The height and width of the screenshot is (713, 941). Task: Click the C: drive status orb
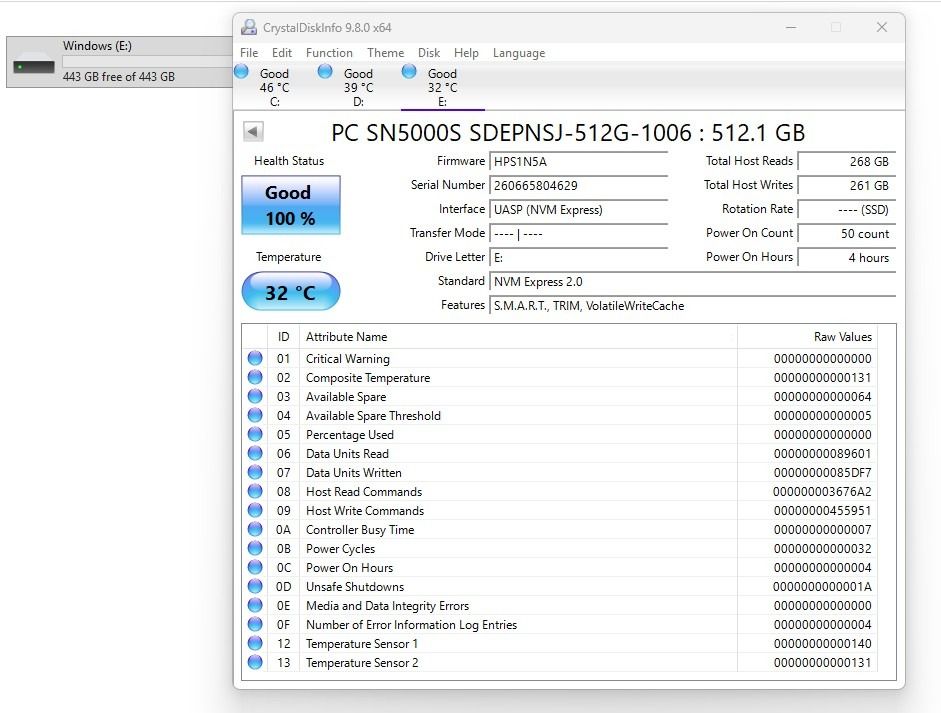click(x=241, y=71)
